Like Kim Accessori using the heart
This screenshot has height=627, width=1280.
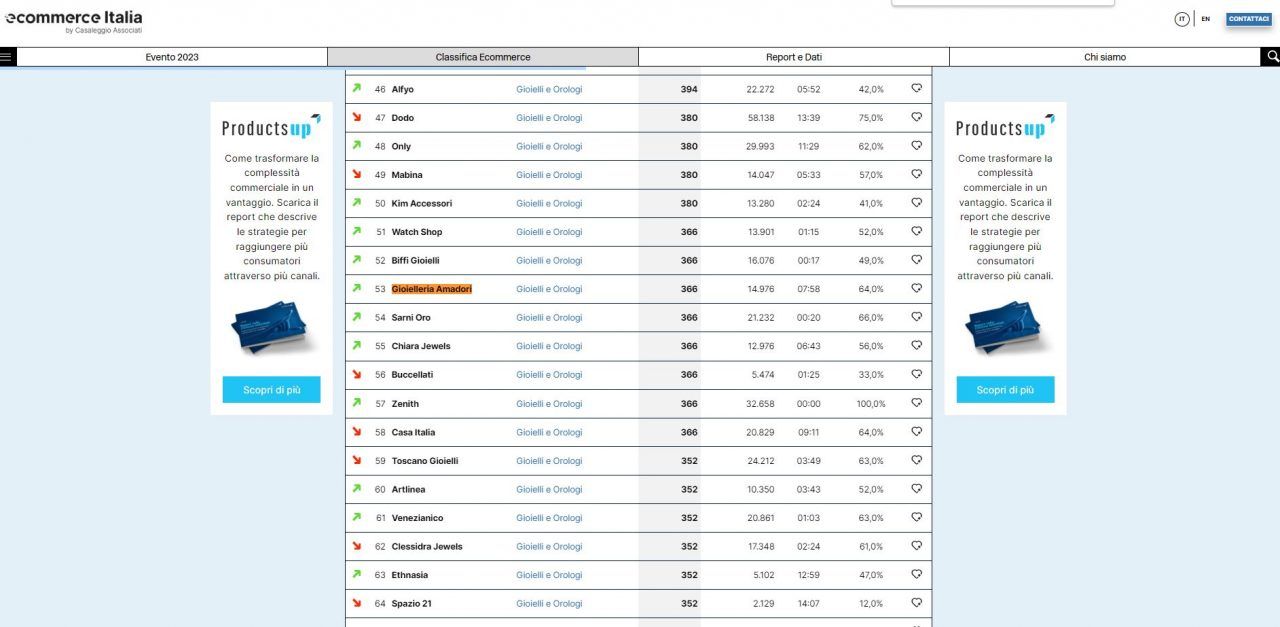tap(916, 203)
